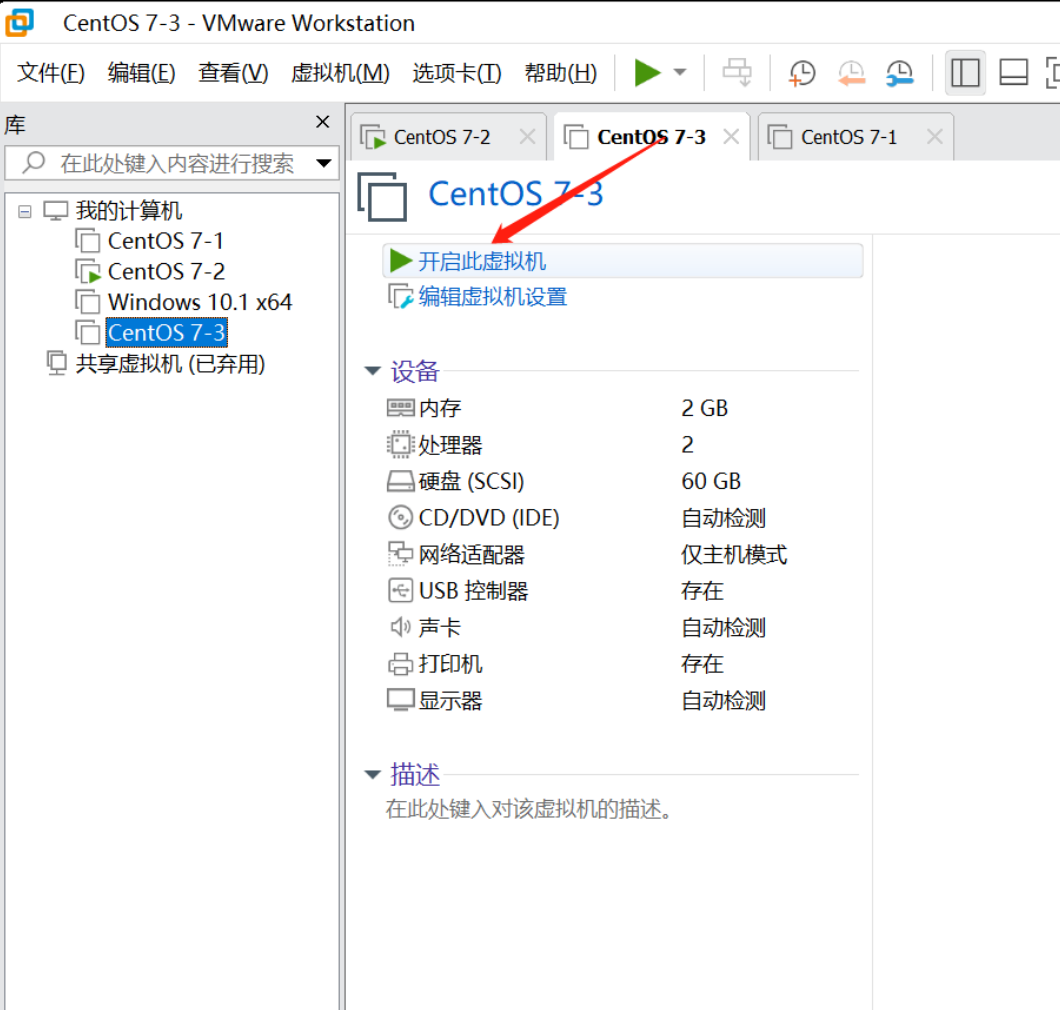Viewport: 1060px width, 1010px height.
Task: Open the 选项卡(T) menu
Action: (457, 72)
